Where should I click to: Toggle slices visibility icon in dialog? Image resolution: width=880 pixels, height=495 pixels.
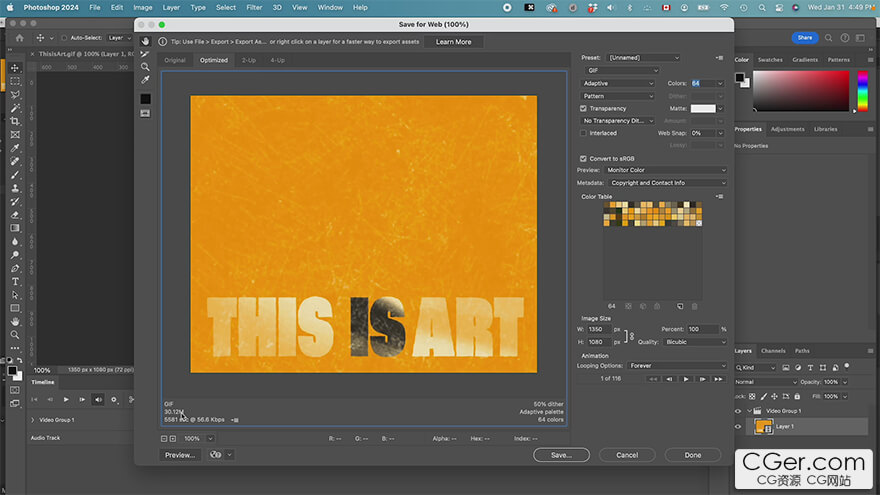tap(145, 113)
